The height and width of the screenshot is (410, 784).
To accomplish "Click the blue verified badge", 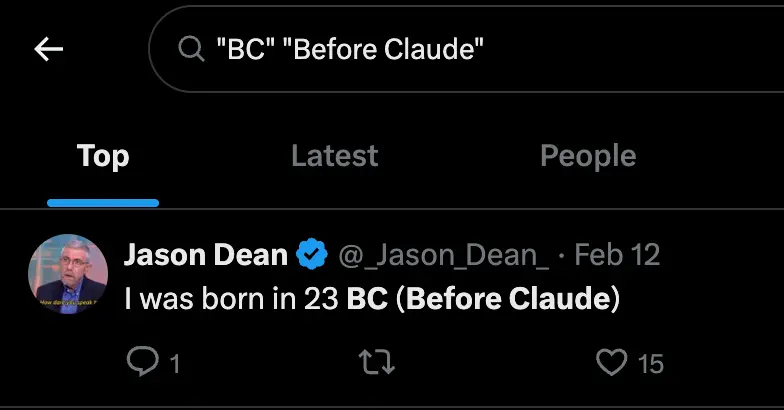I will tap(312, 254).
